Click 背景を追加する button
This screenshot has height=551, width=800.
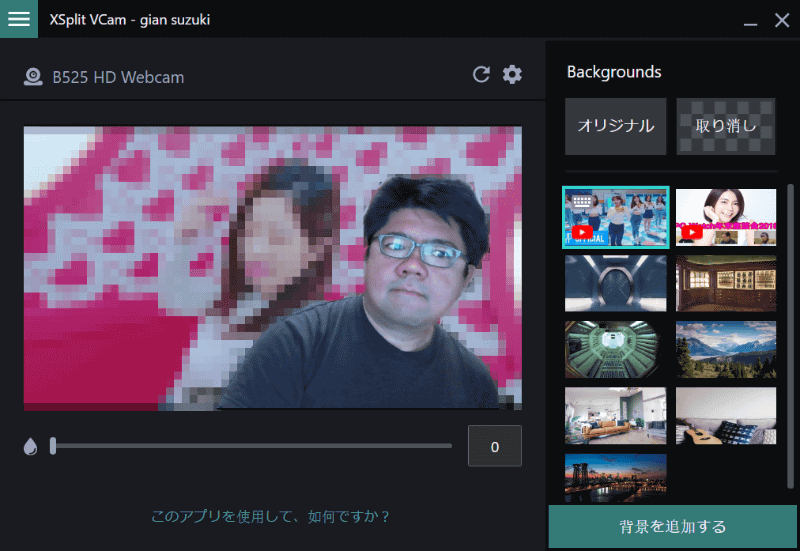[672, 527]
